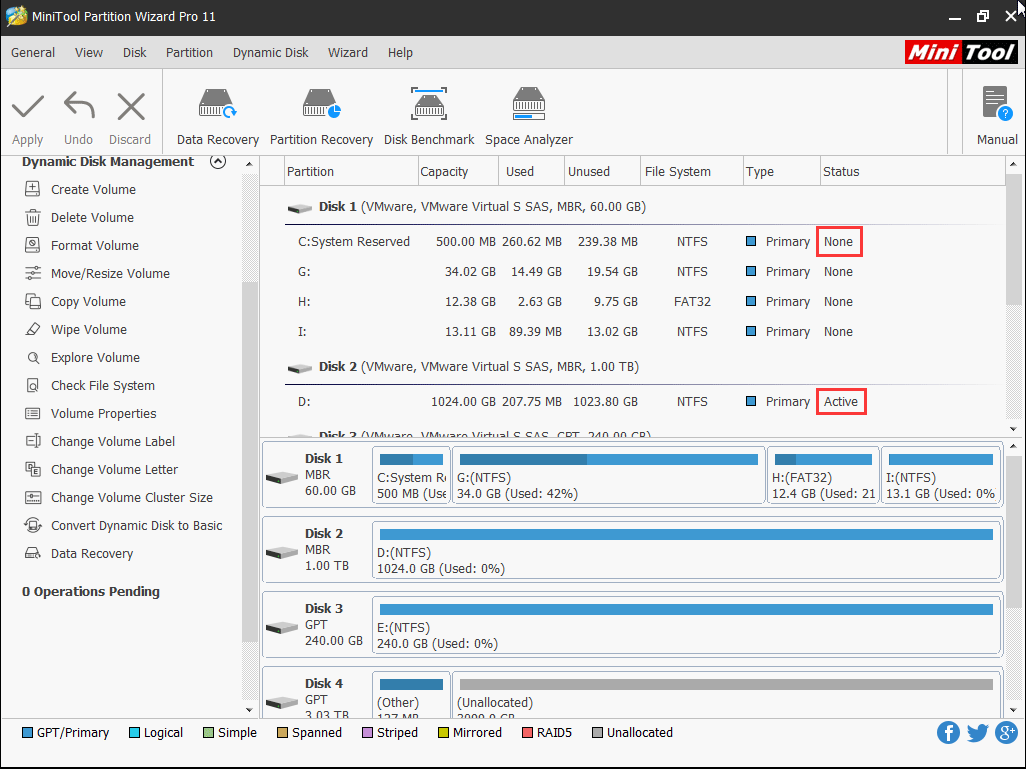Image resolution: width=1026 pixels, height=769 pixels.
Task: Click the MiniTool logo
Action: point(961,52)
